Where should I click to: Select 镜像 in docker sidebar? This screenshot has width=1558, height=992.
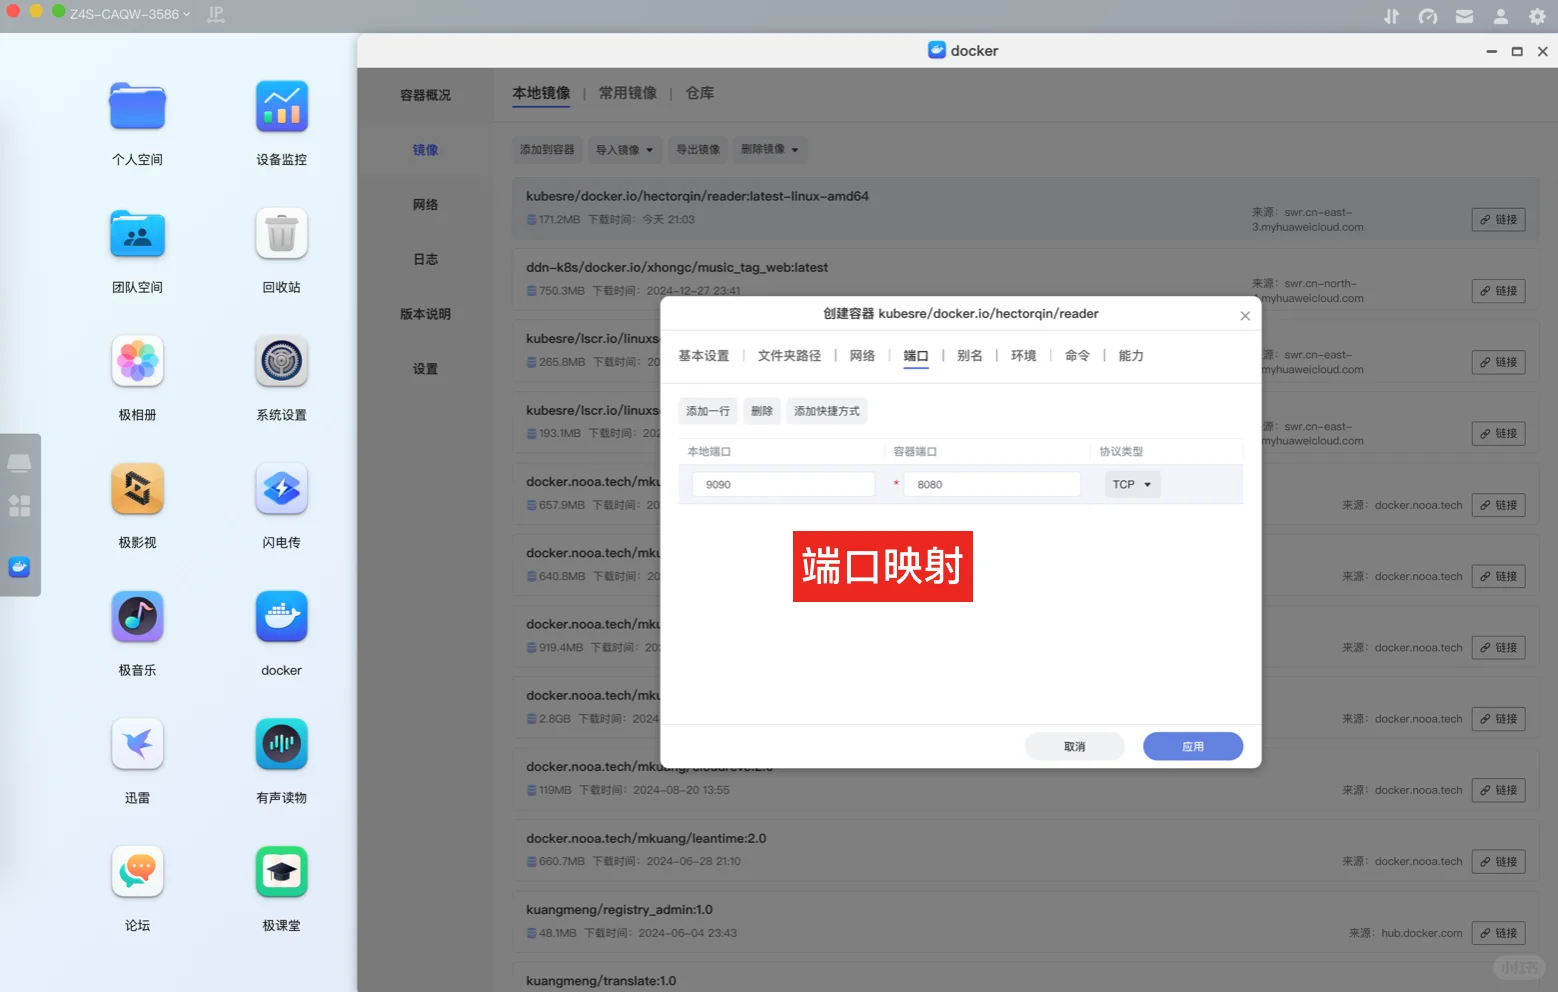425,150
